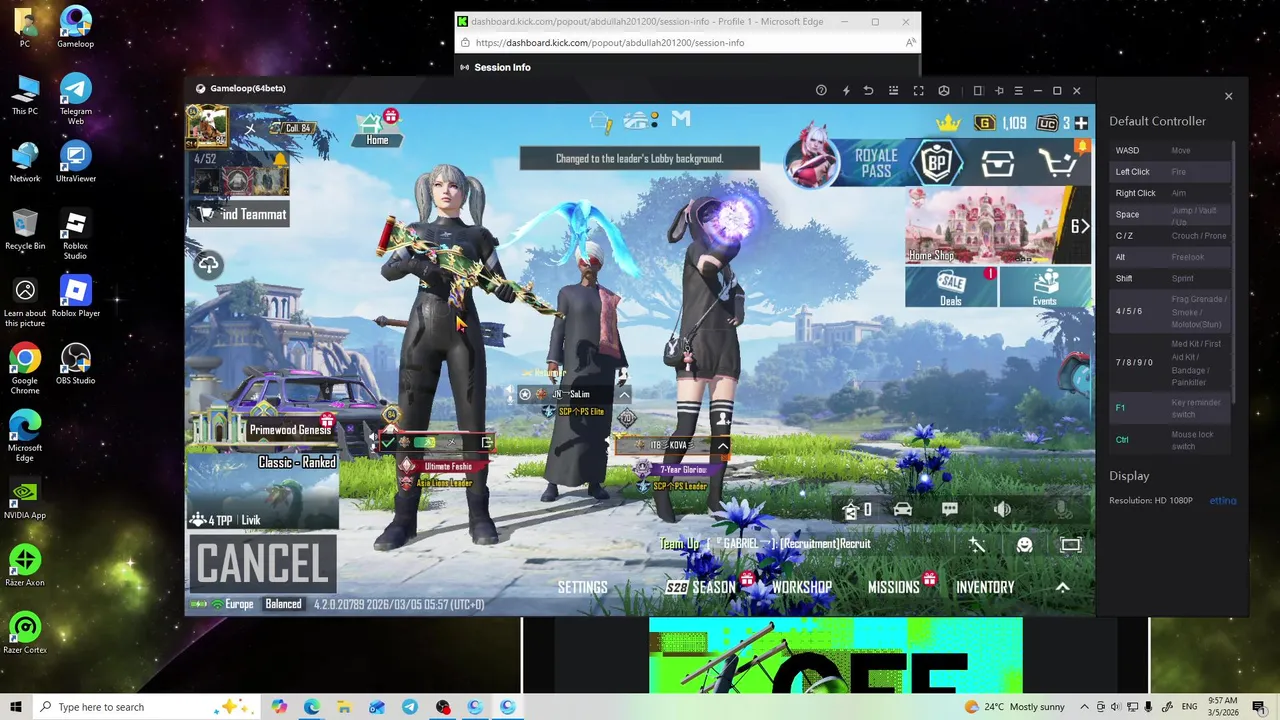Open the Events tile
Viewport: 1280px width, 720px height.
pos(1045,287)
